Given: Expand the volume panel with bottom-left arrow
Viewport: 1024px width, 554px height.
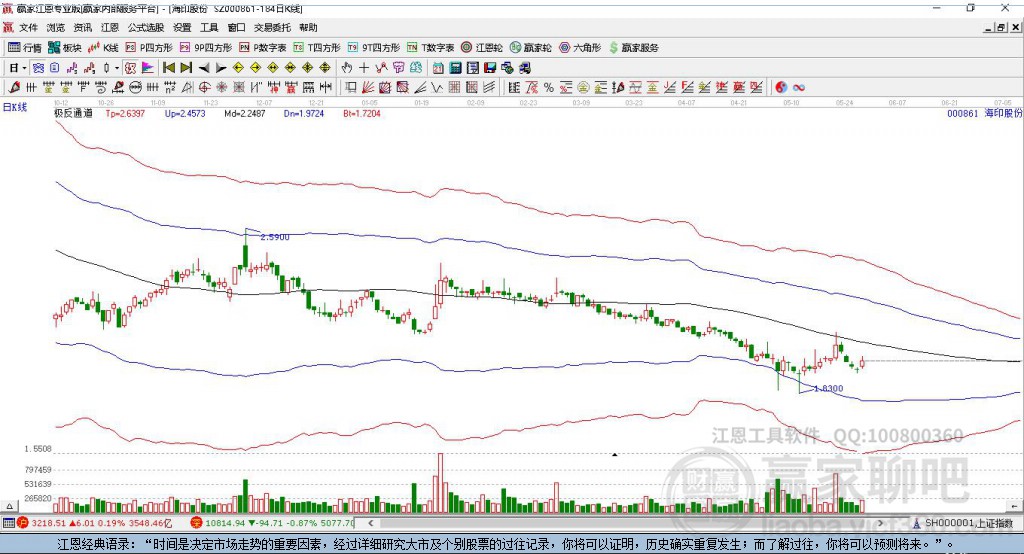Looking at the screenshot, I should (x=9, y=506).
